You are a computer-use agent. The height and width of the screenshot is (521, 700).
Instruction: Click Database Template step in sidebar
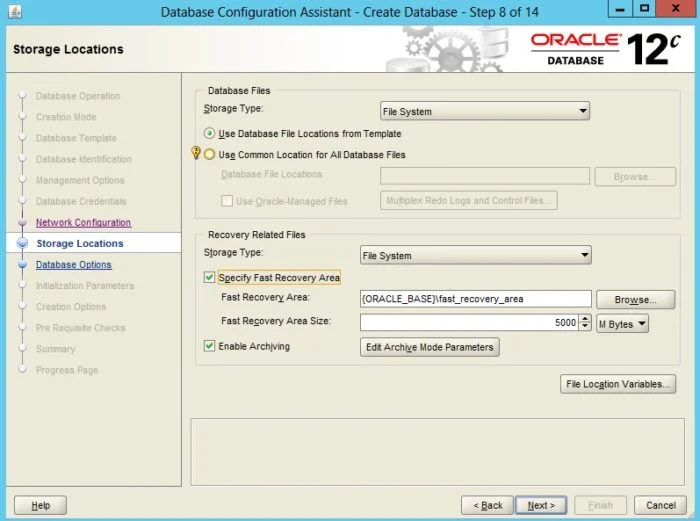76,138
